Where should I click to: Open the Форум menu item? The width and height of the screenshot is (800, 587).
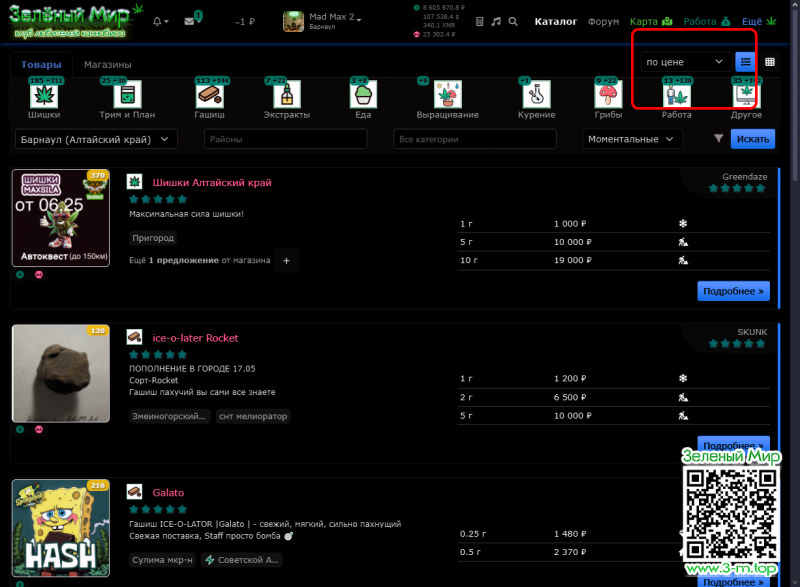(x=603, y=21)
